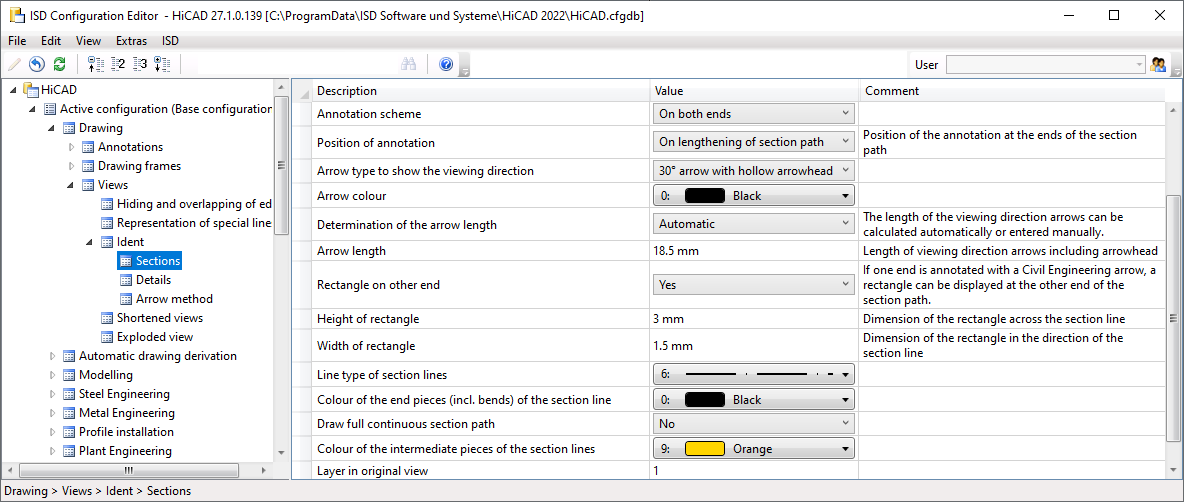Click the Description column header
This screenshot has width=1184, height=502.
480,91
